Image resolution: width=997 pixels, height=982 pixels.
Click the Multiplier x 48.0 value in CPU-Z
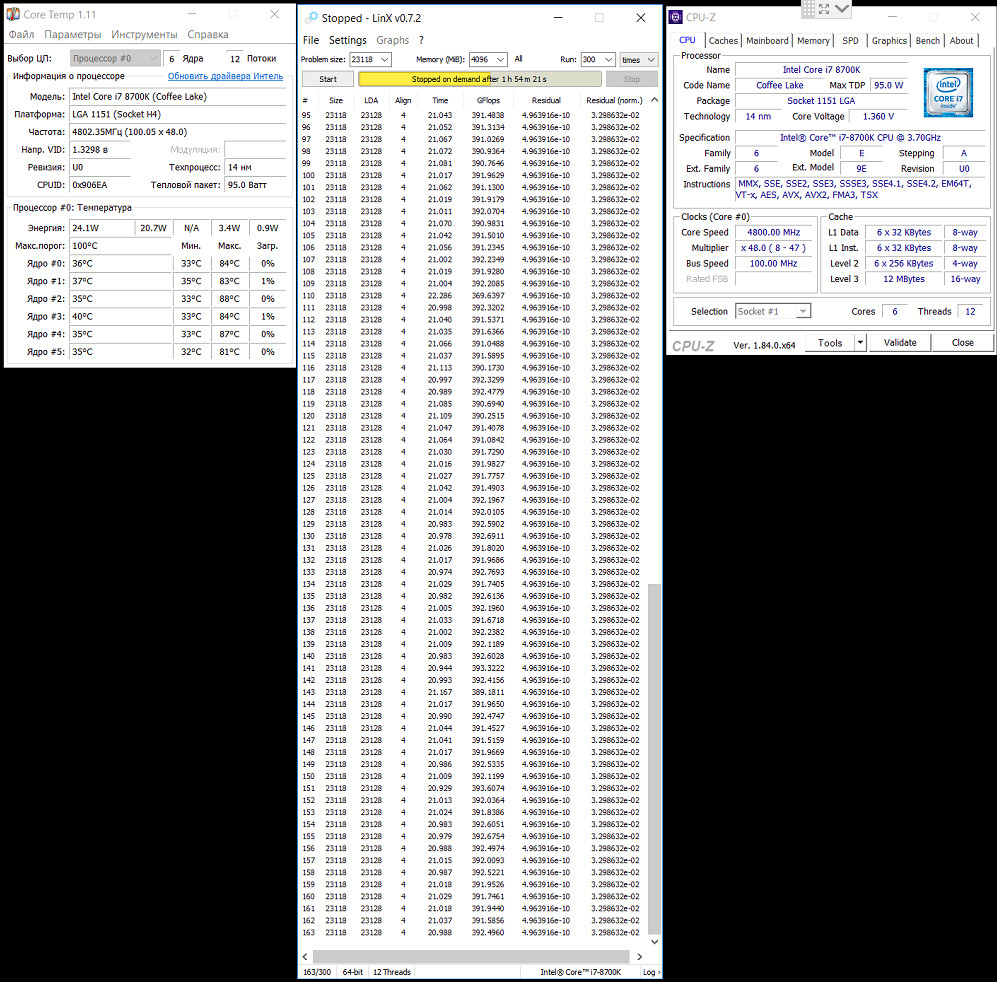(x=773, y=248)
